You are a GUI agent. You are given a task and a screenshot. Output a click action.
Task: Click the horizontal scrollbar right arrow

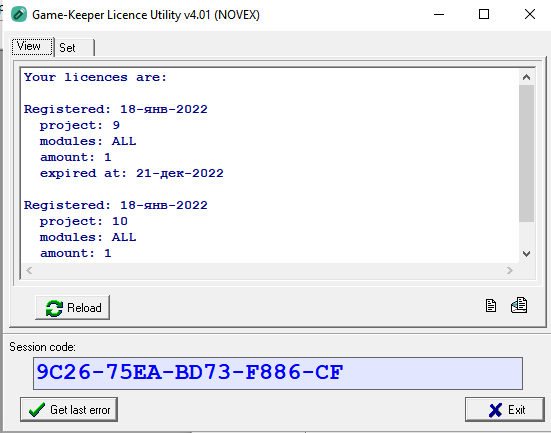tap(510, 270)
